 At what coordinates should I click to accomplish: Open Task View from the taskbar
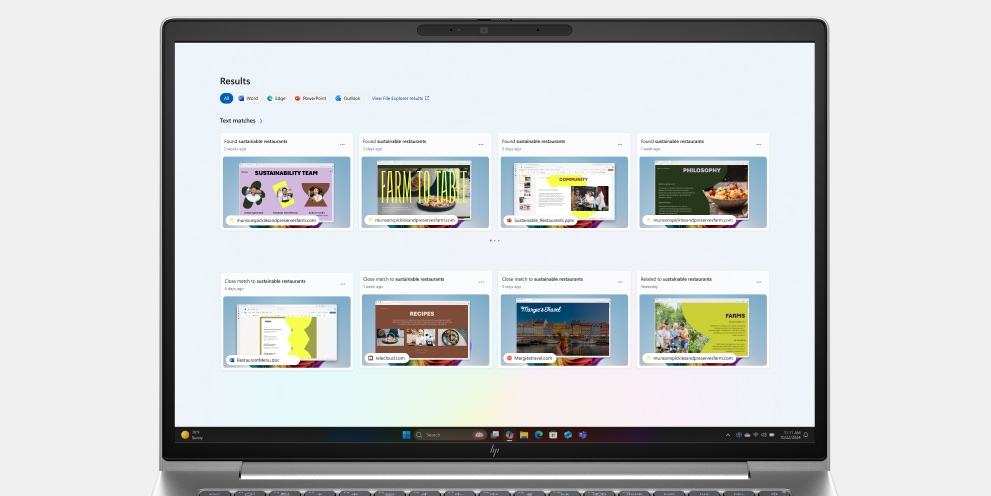[x=495, y=435]
